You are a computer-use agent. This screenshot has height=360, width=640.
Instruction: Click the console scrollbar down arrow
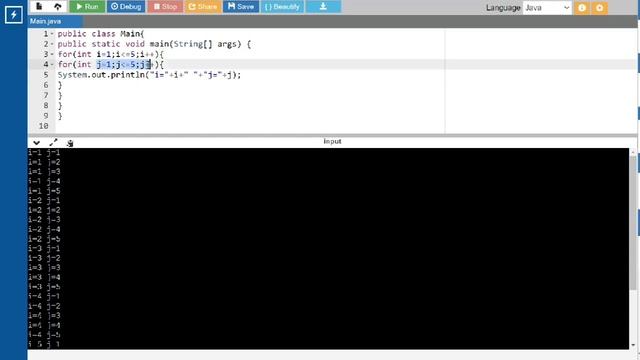(x=633, y=345)
